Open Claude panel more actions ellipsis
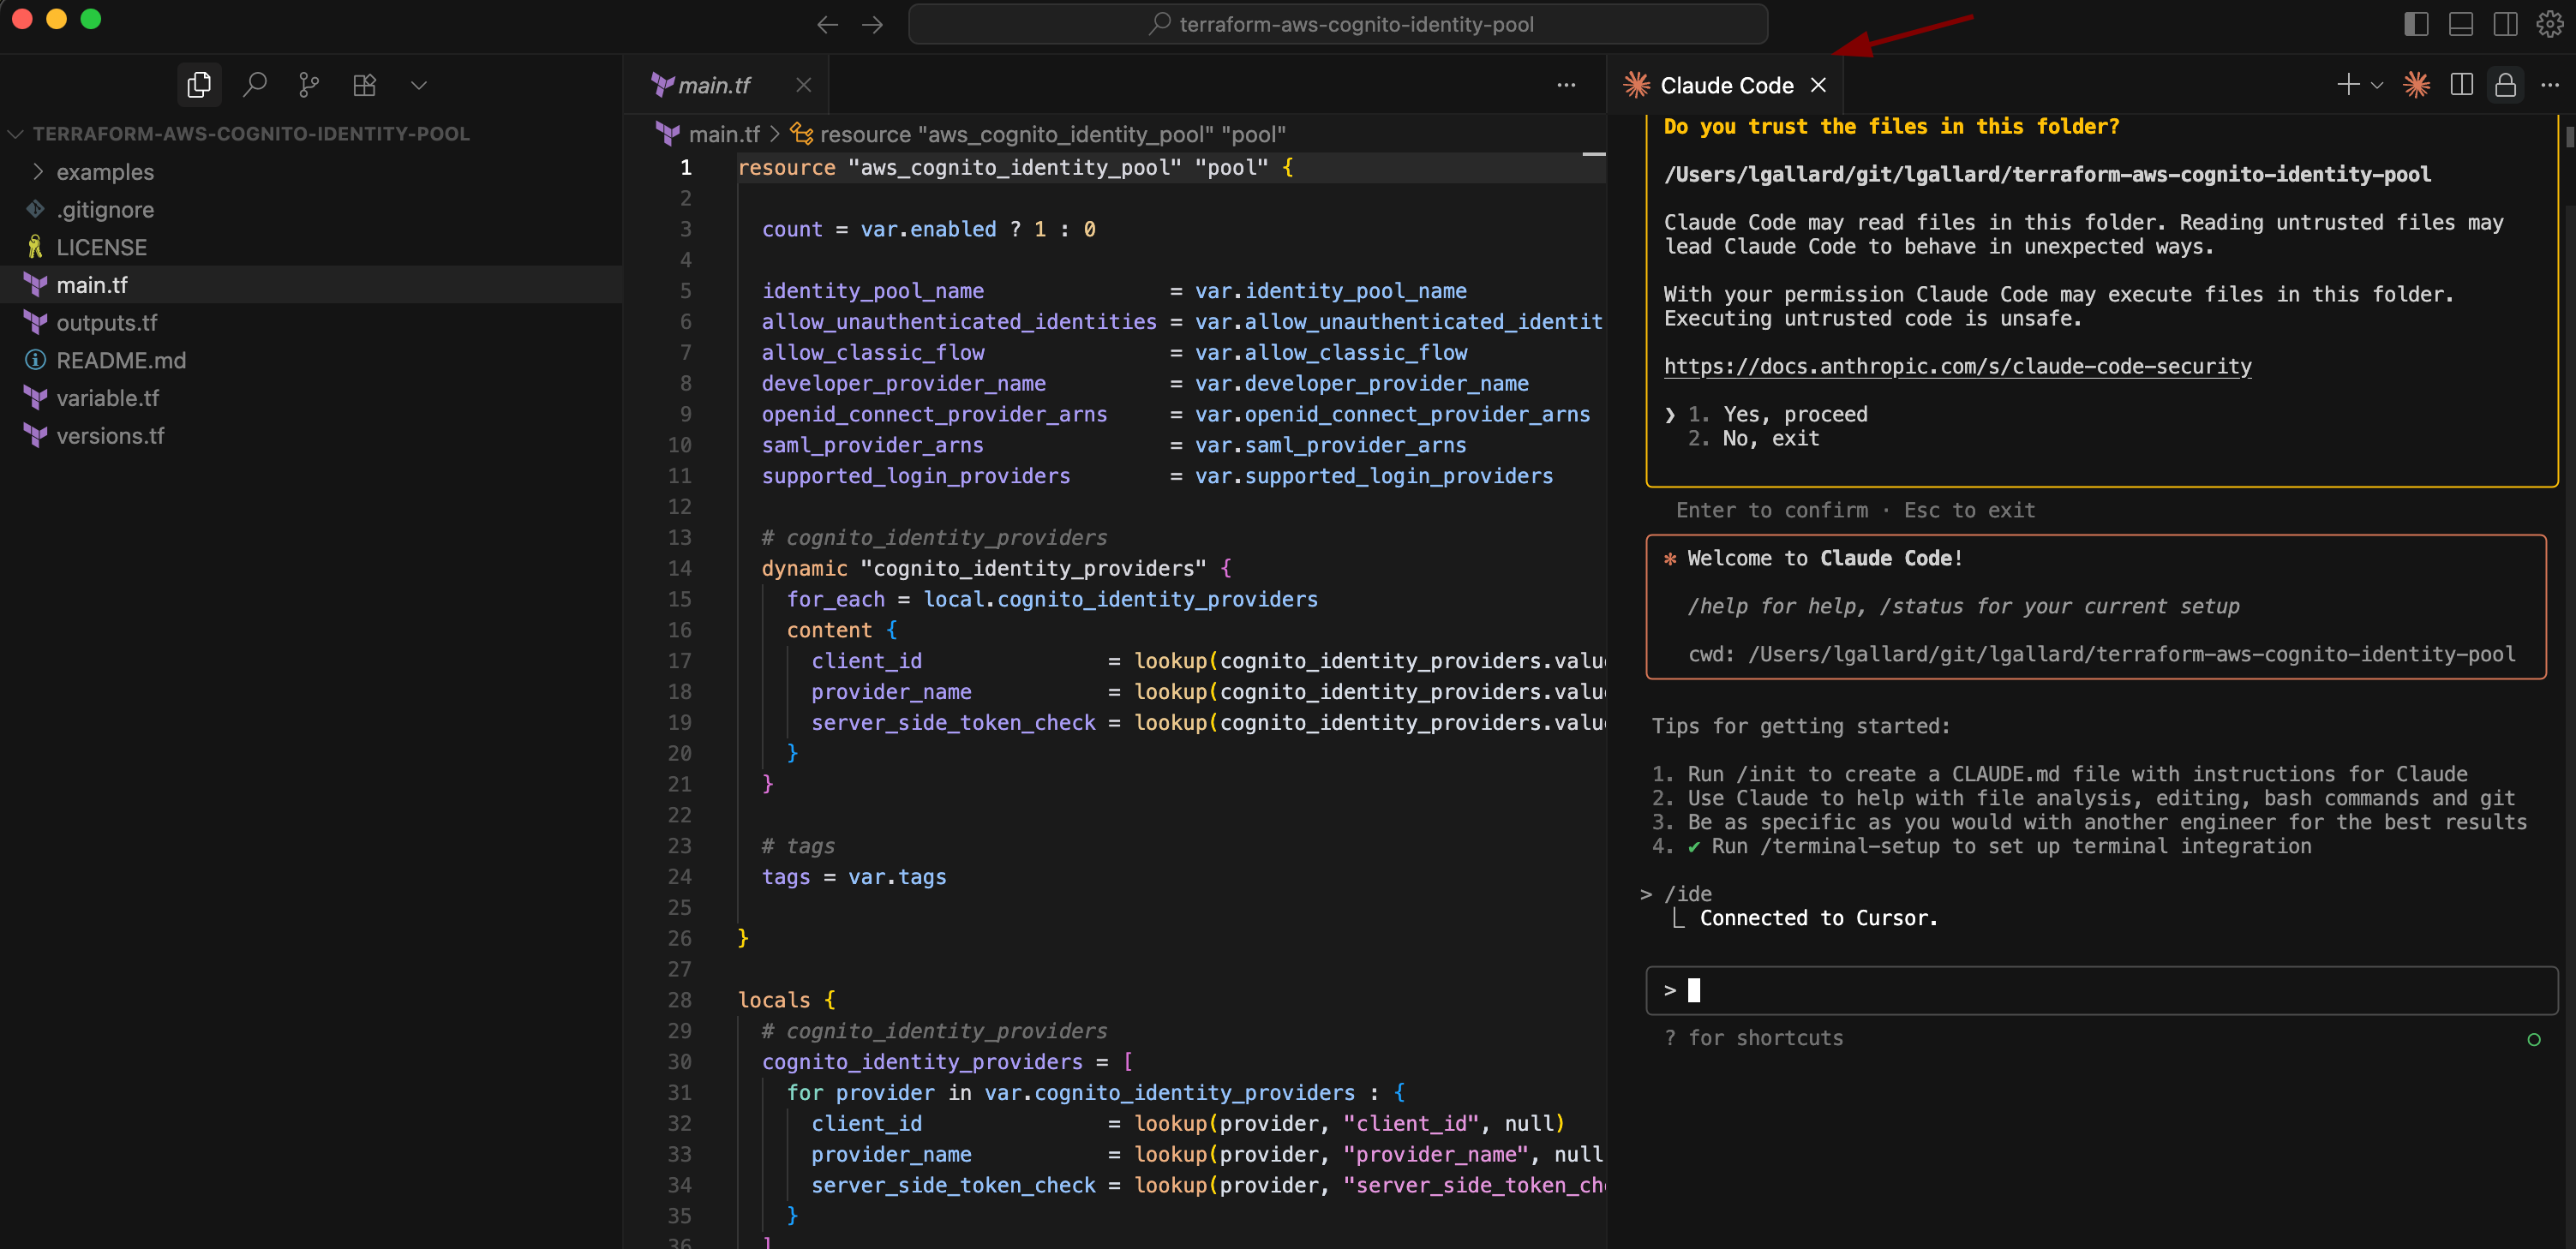The image size is (2576, 1249). tap(2549, 85)
